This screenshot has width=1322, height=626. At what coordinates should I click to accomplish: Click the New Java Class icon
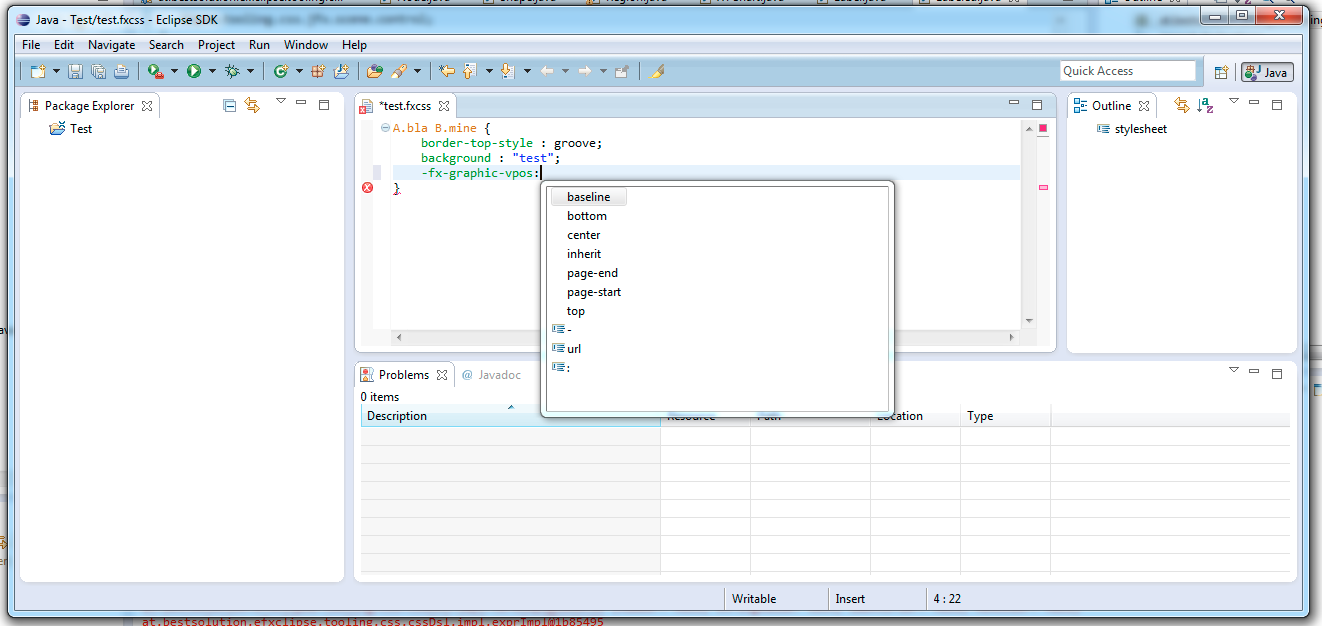coord(281,71)
